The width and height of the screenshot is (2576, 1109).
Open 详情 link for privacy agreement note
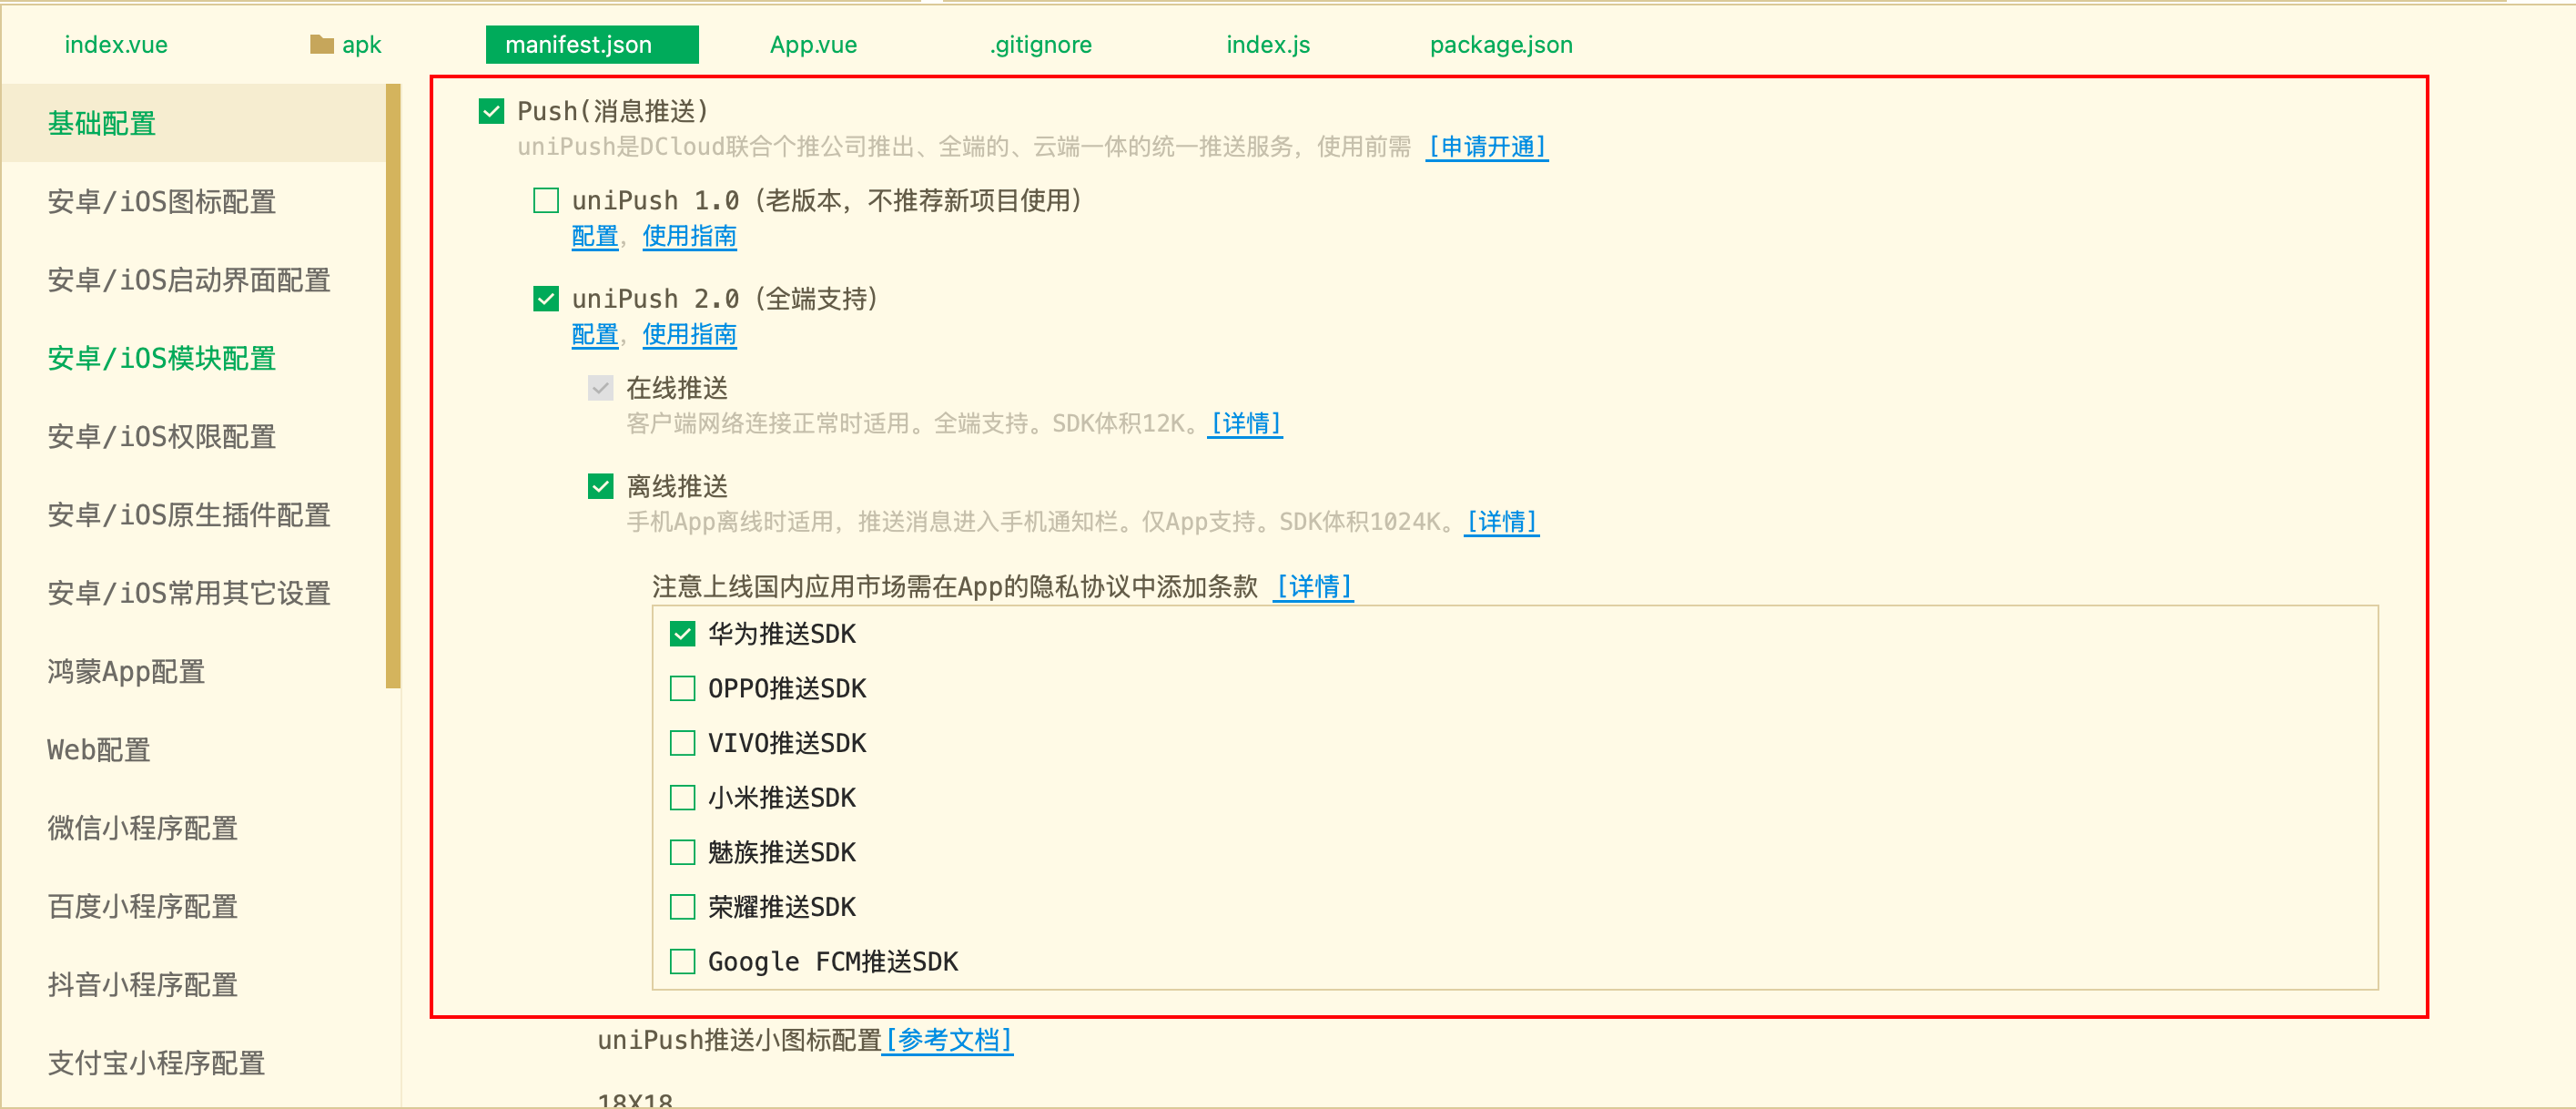1313,586
